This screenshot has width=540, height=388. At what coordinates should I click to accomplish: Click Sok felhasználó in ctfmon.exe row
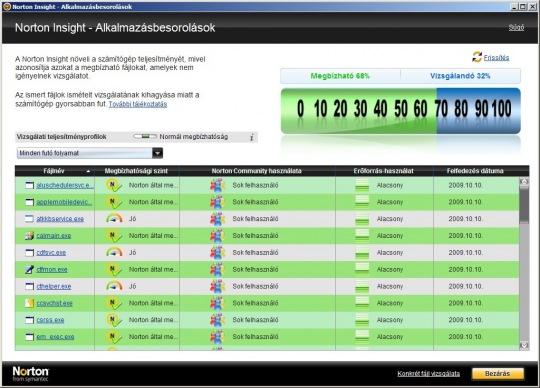(x=255, y=270)
